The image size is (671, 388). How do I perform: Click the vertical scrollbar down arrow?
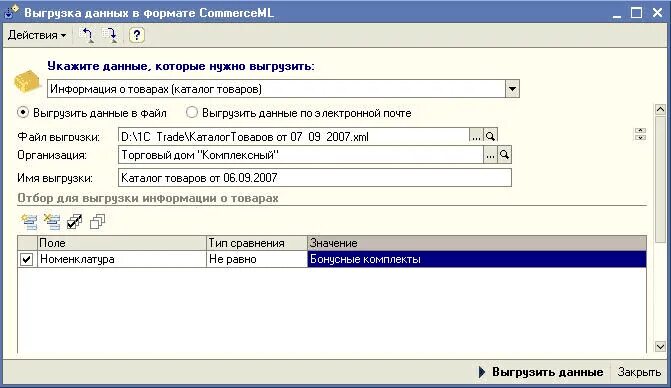tap(660, 347)
